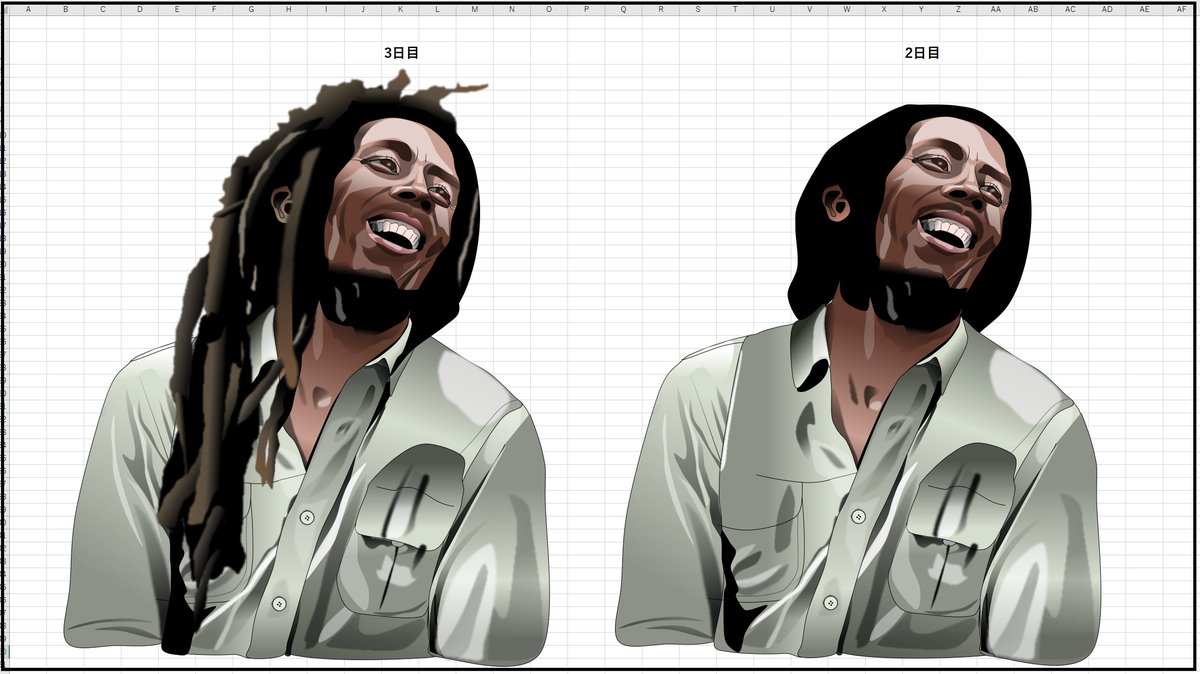Select column U header
The image size is (1200, 674).
[772, 9]
